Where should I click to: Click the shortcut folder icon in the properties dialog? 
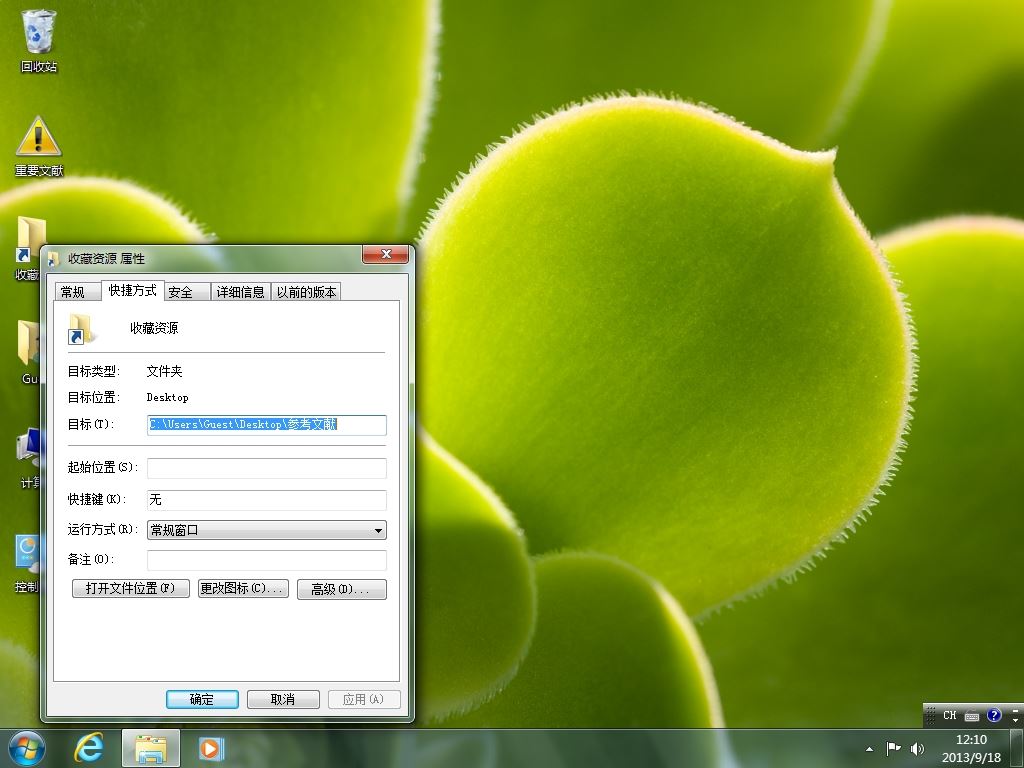82,328
